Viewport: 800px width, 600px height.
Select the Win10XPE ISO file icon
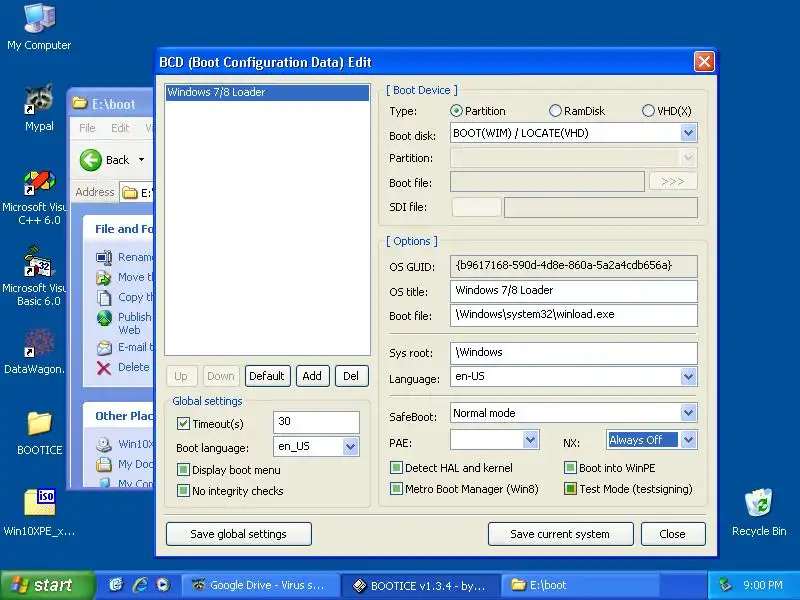pos(39,503)
